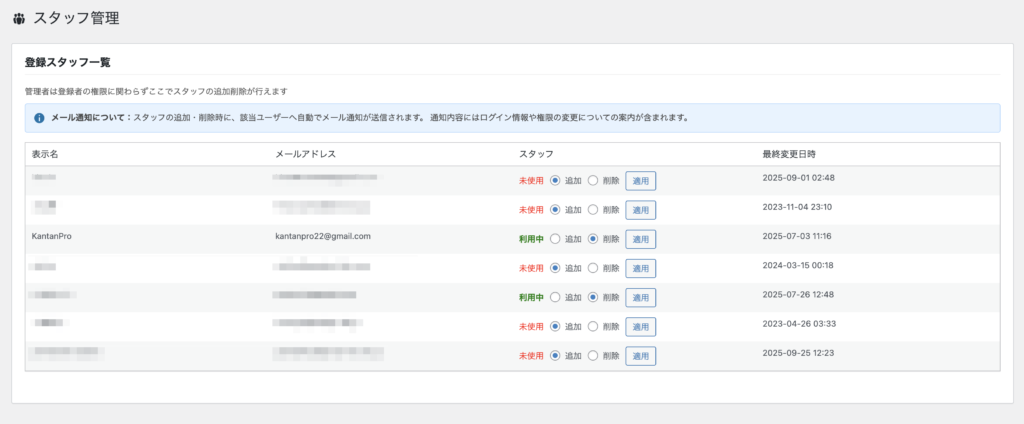1024x424 pixels.
Task: Click the 最終変更日時 column header
Action: pyautogui.click(x=791, y=154)
